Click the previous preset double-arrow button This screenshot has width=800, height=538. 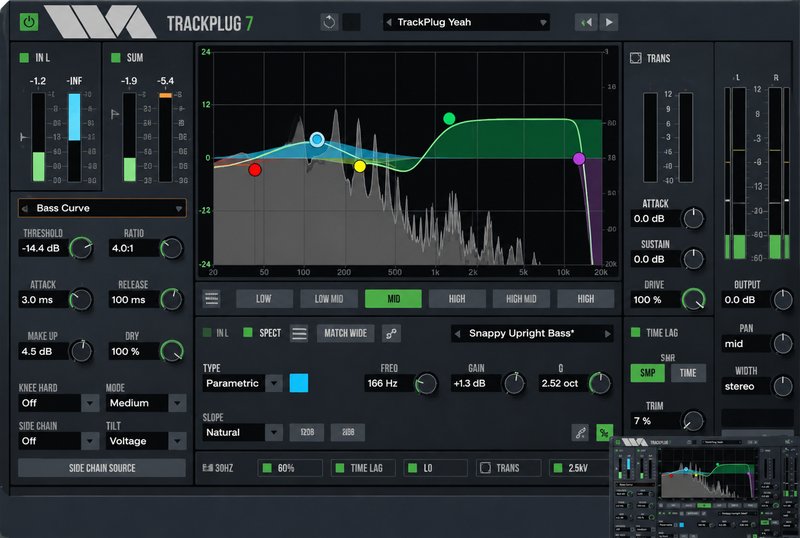click(586, 22)
